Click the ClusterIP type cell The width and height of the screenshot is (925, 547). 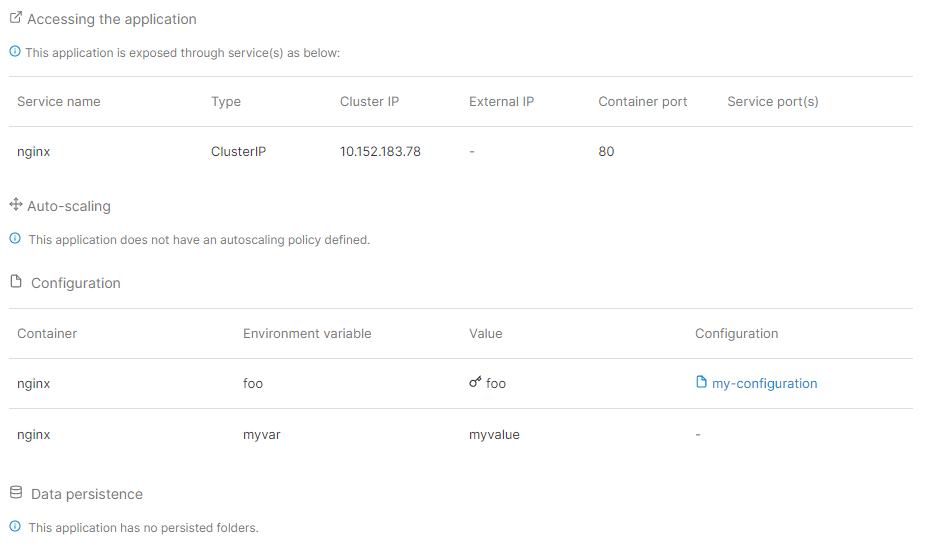(238, 152)
